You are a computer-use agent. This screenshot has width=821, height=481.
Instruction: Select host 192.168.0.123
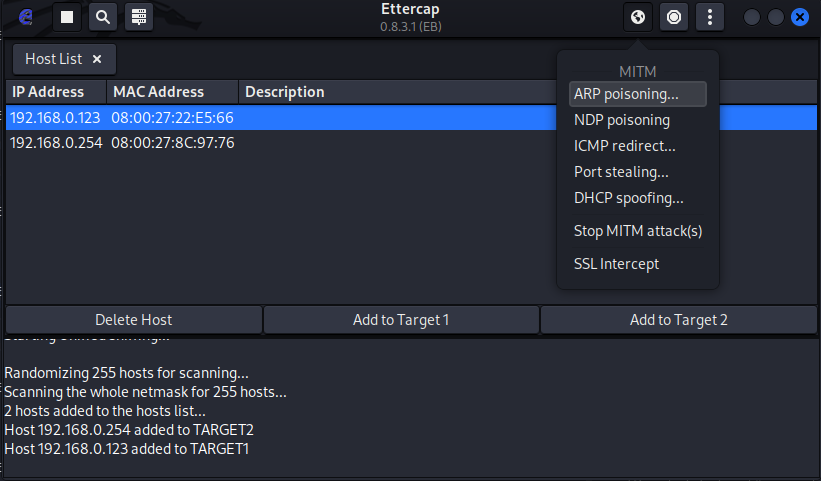[x=55, y=118]
